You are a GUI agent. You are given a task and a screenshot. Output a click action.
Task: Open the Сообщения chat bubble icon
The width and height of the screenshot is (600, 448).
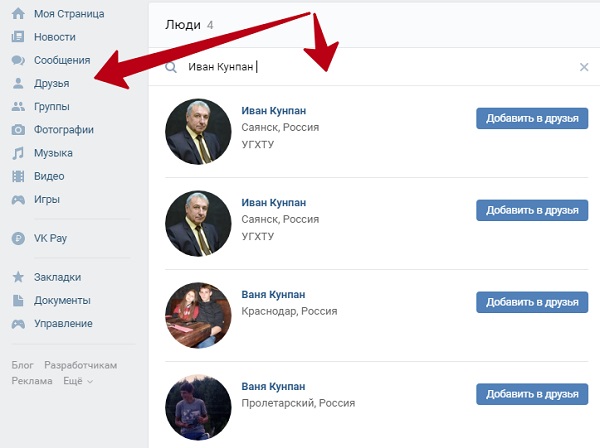[18, 60]
